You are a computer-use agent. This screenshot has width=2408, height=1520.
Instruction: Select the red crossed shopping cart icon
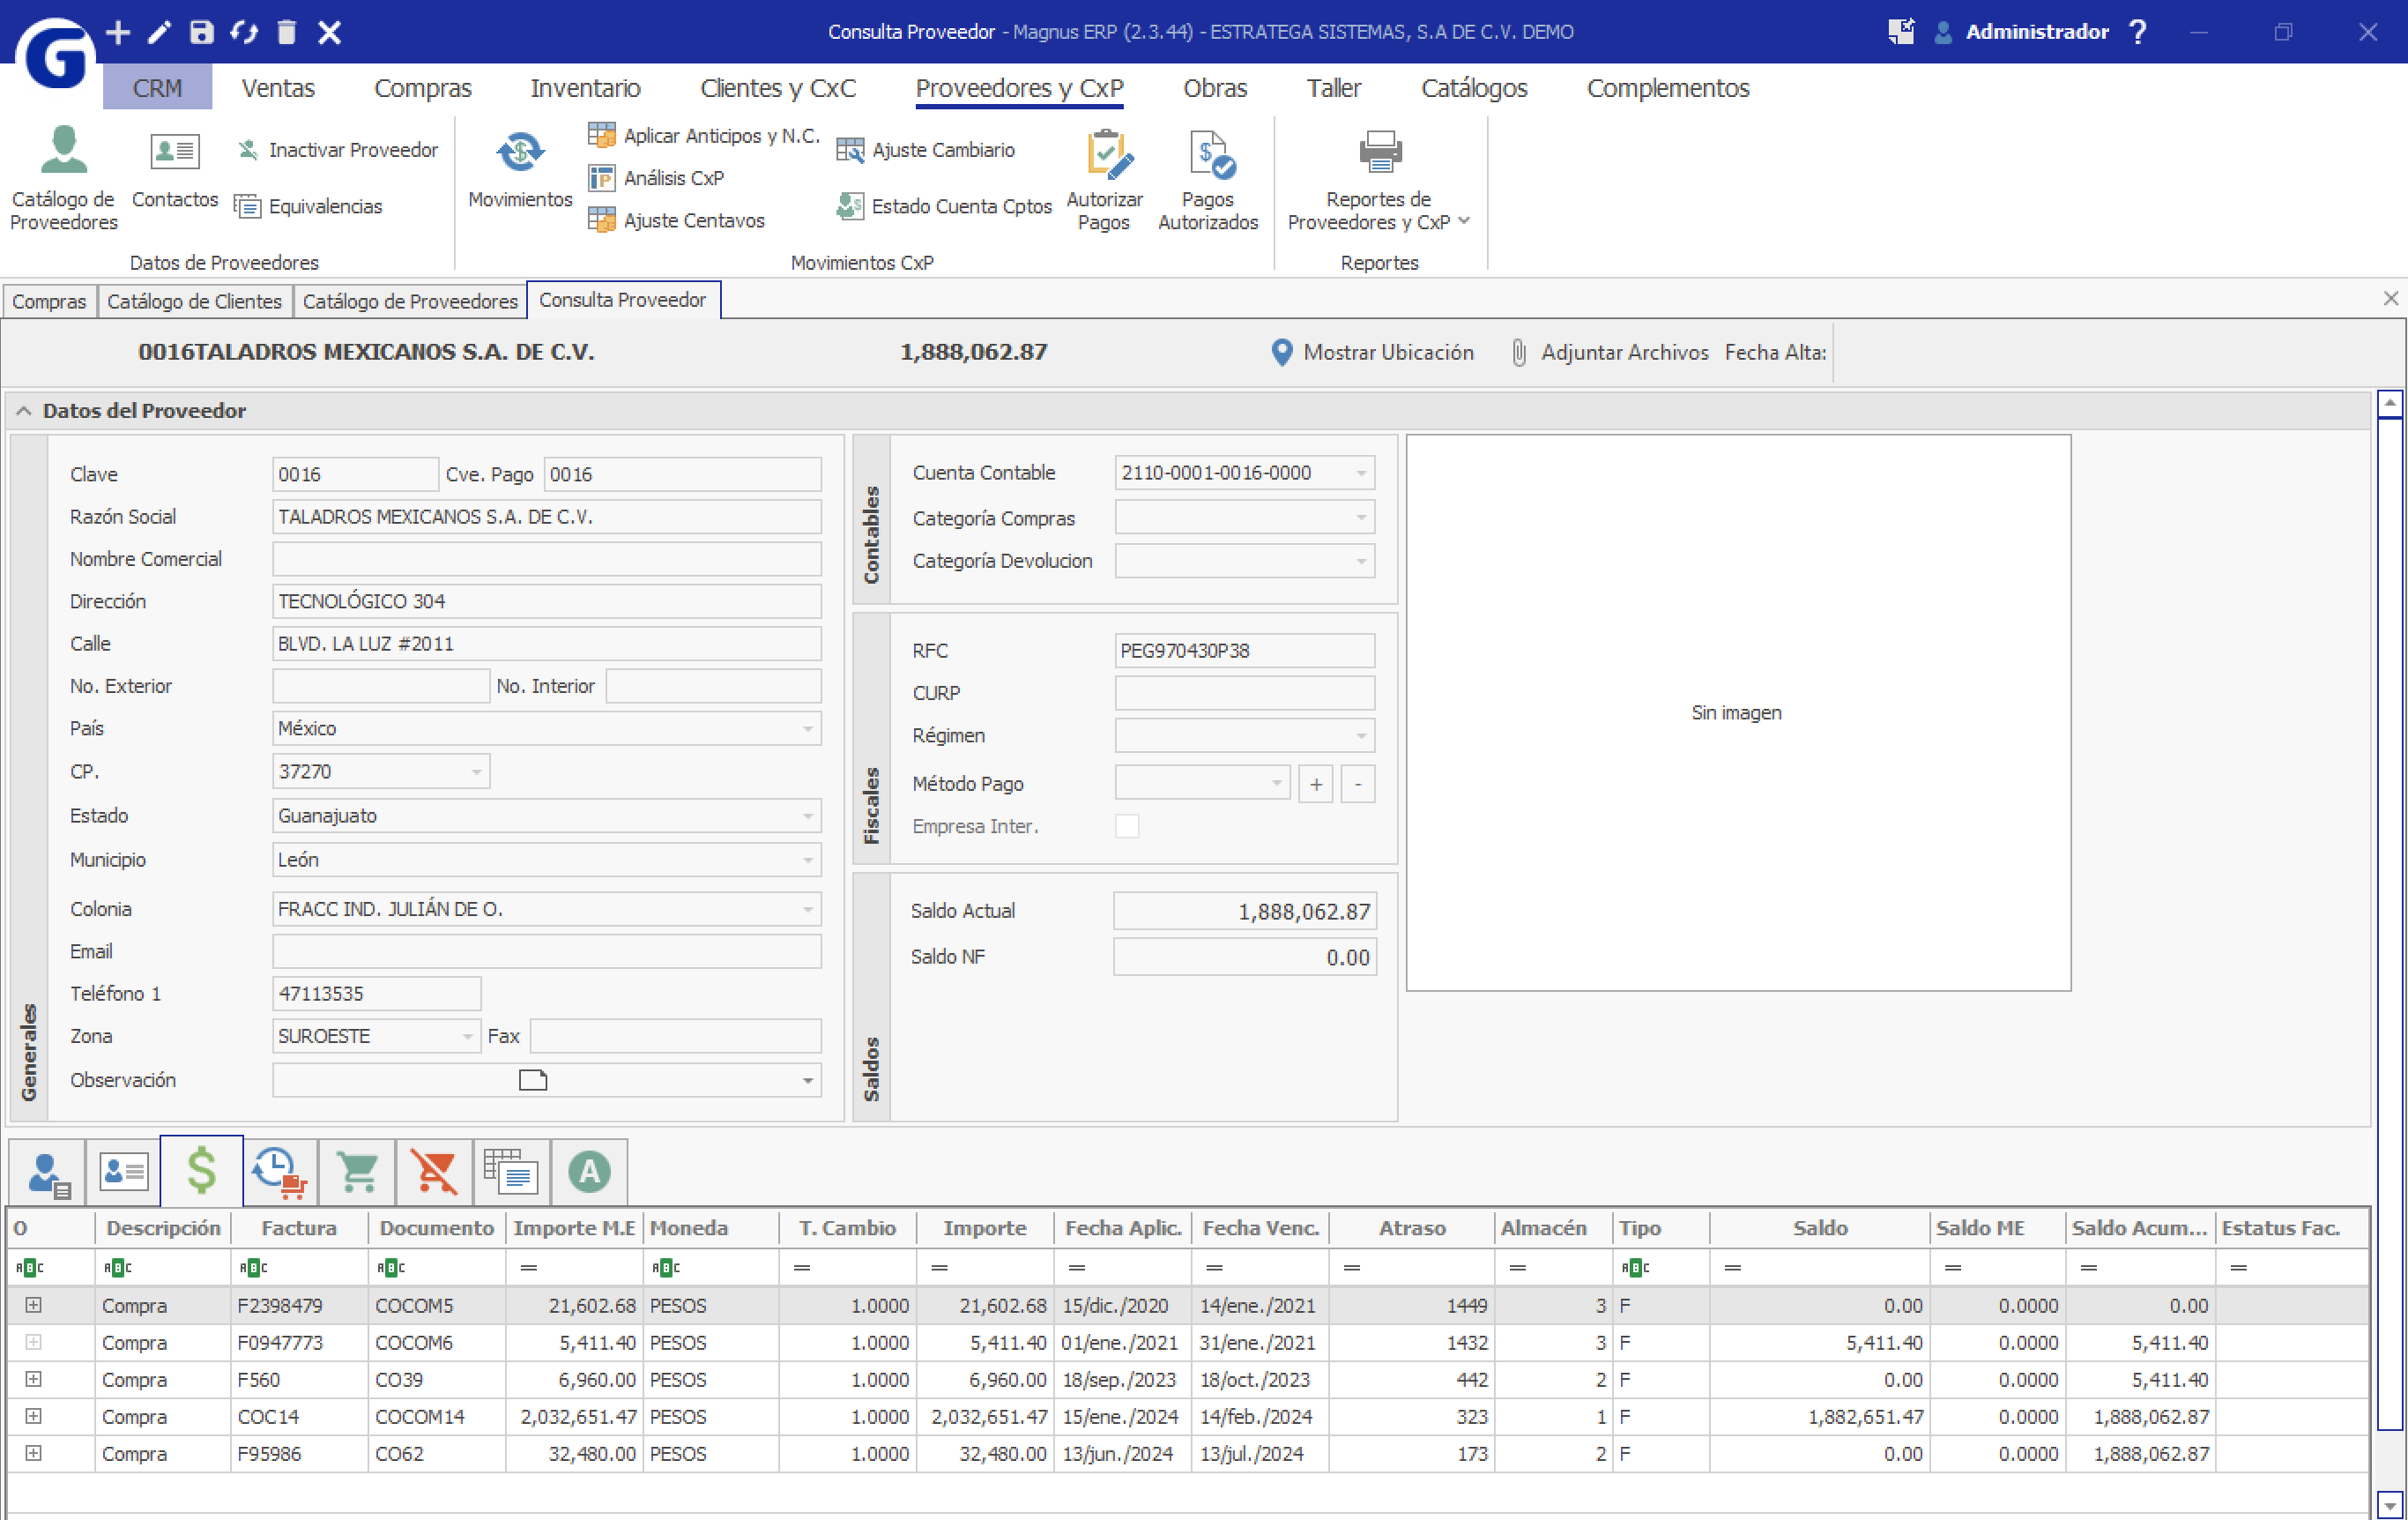tap(435, 1171)
